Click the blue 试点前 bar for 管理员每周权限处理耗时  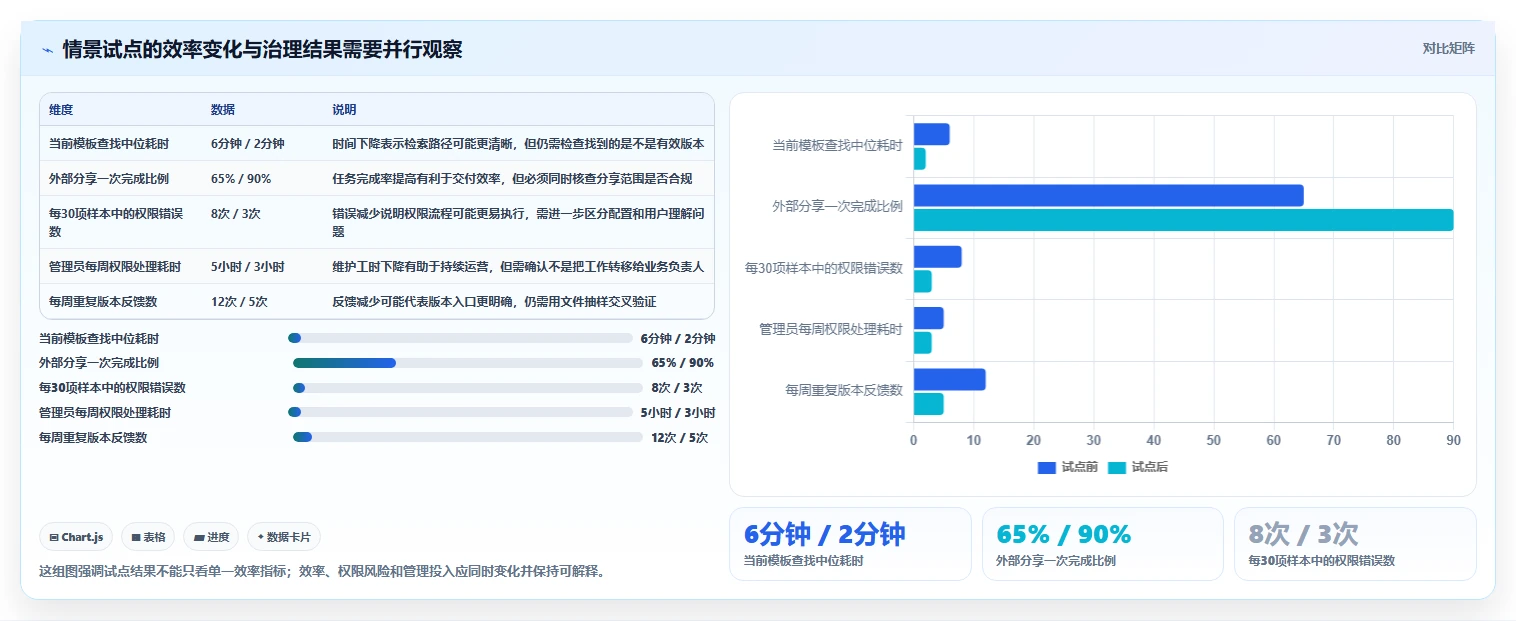point(928,318)
